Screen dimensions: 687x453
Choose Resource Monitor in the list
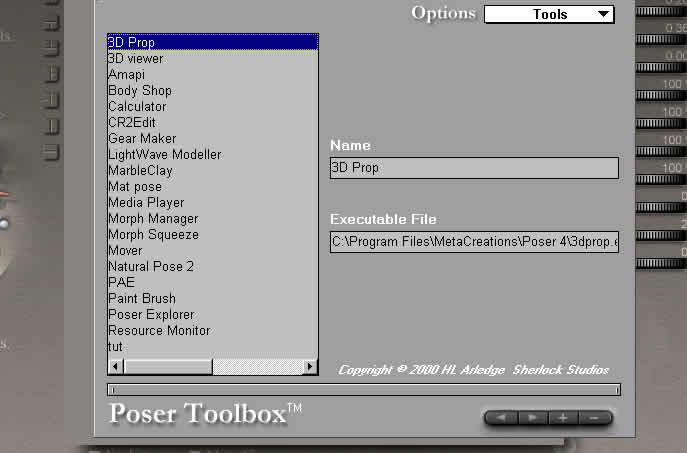pos(212,330)
